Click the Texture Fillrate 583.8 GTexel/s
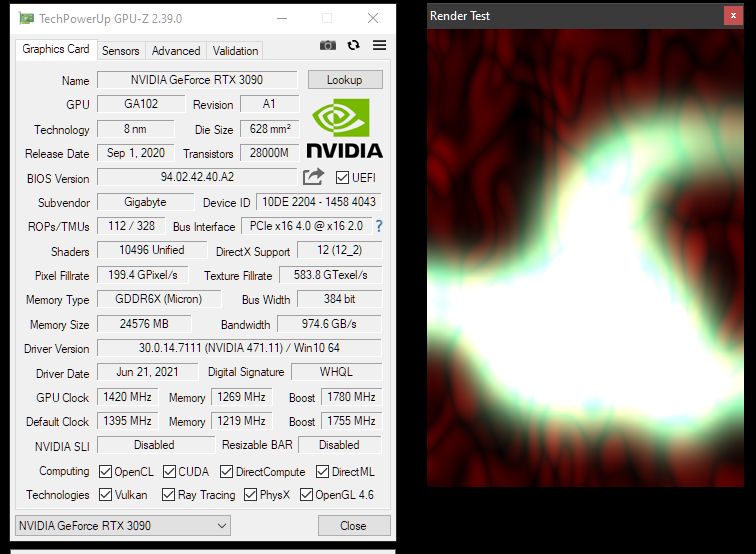 tap(330, 275)
